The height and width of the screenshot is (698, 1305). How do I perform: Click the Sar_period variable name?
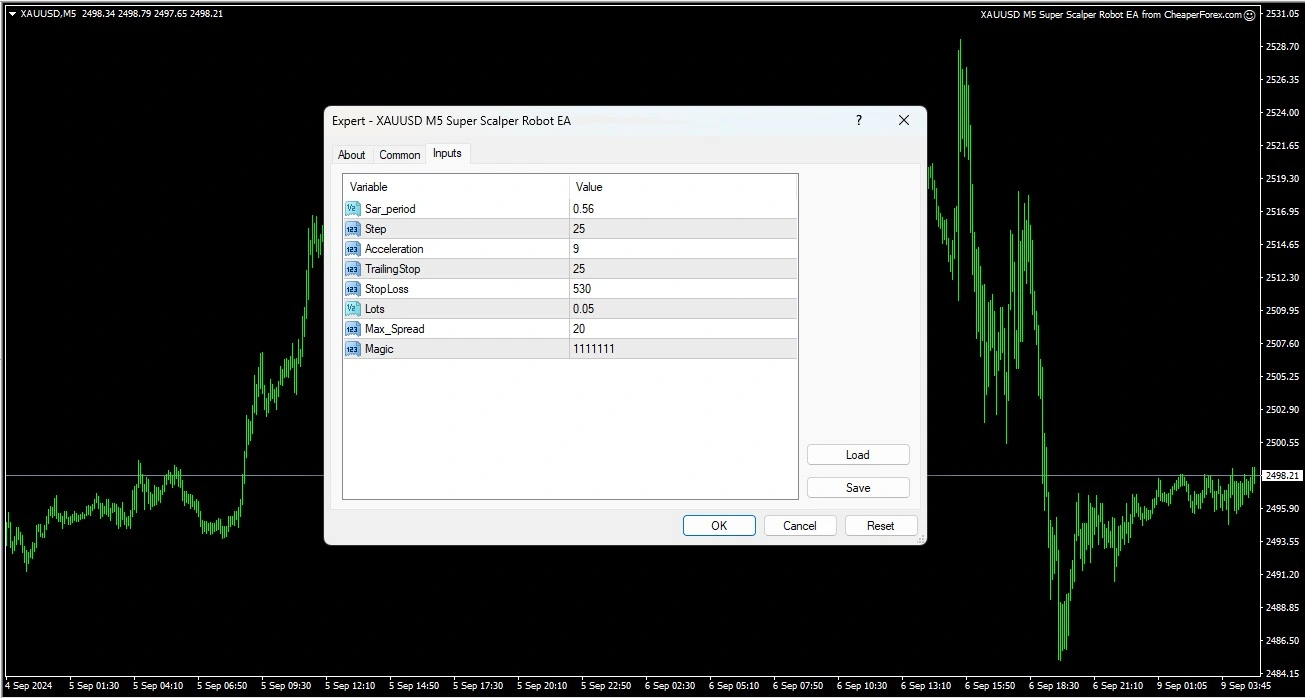[x=390, y=209]
